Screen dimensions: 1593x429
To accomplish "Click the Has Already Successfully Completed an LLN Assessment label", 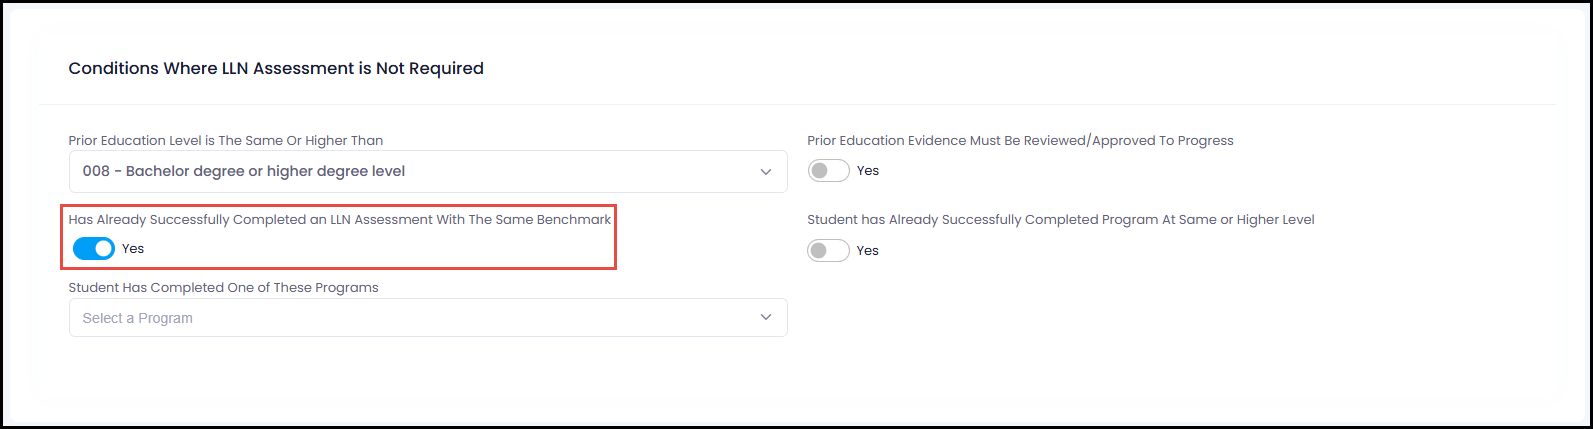I will coord(340,220).
